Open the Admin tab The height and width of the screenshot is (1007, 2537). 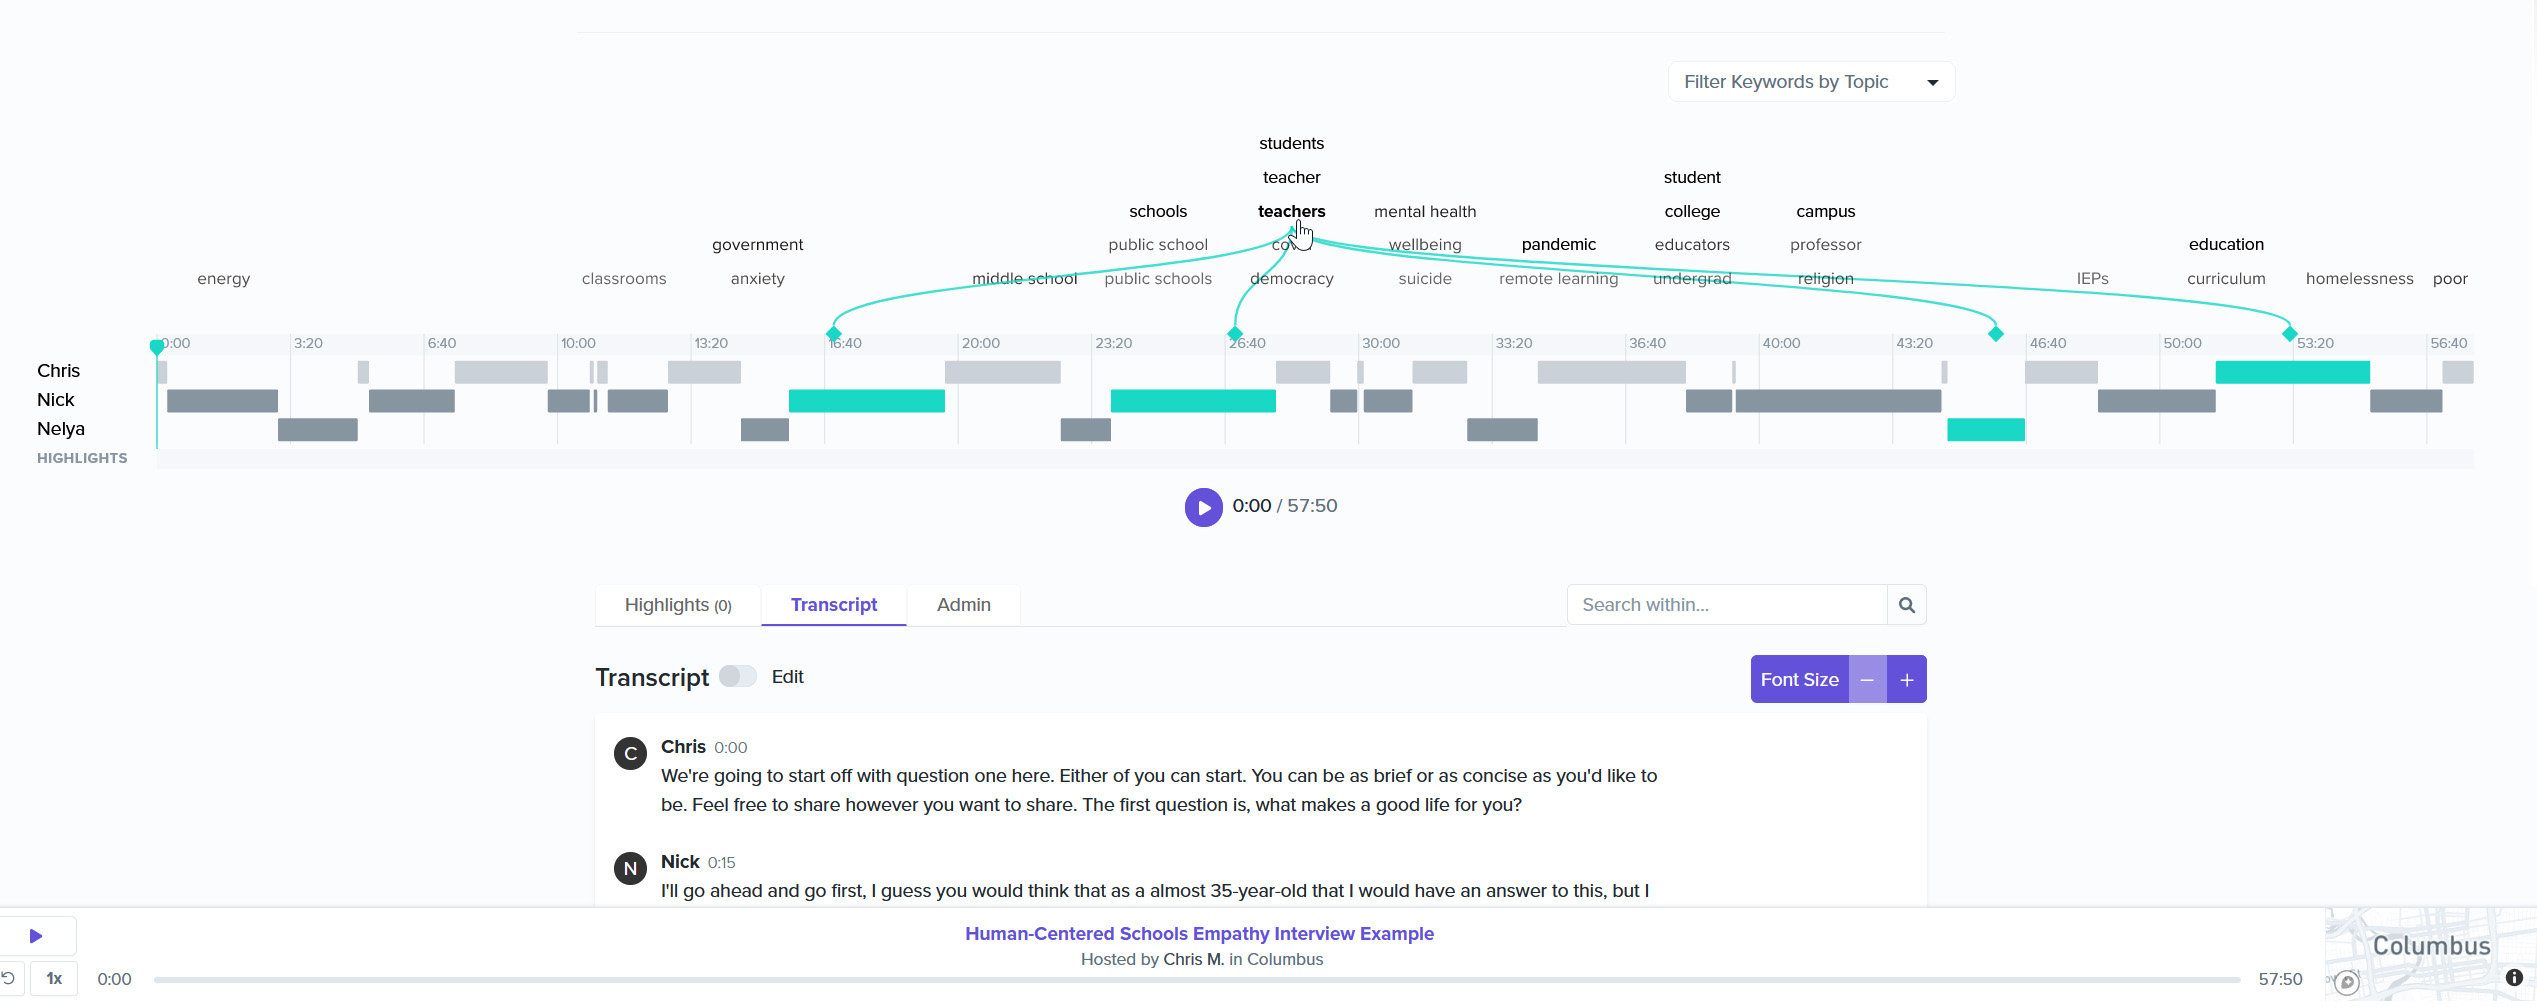(963, 605)
